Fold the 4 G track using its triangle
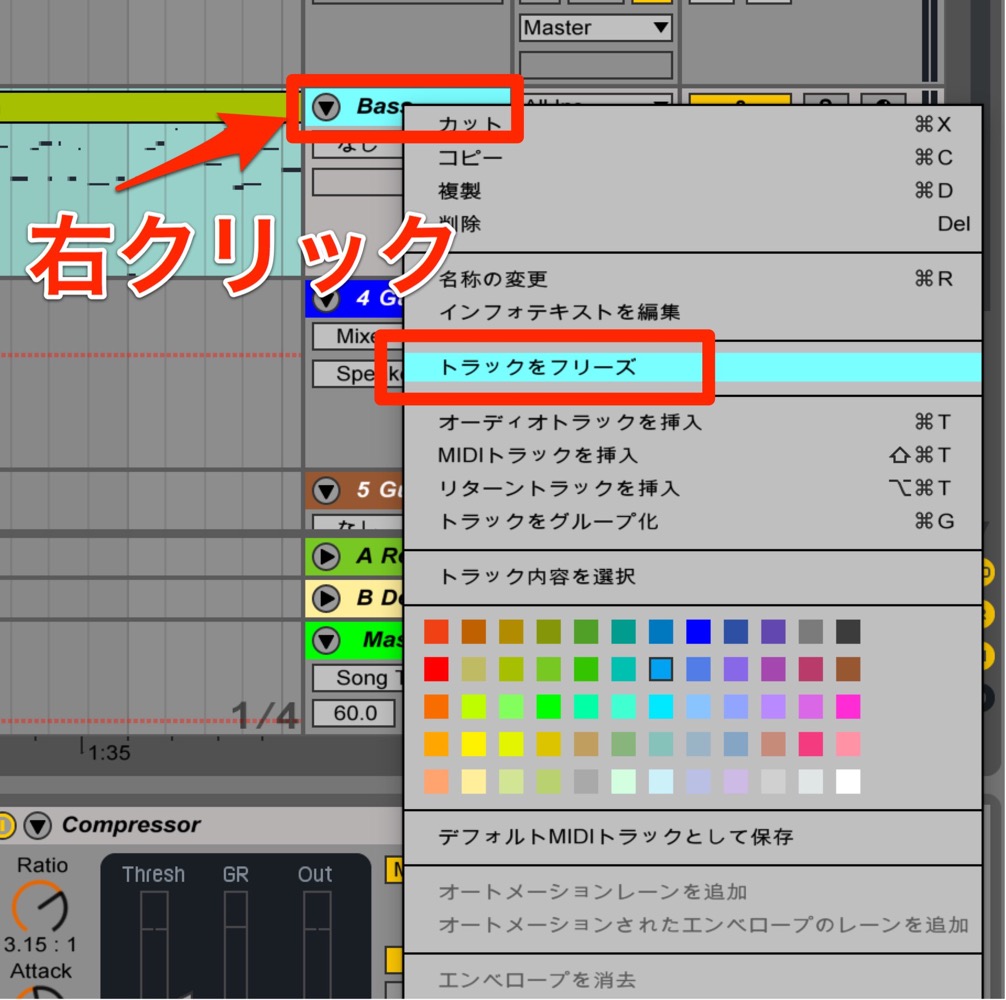The image size is (1006, 1000). pyautogui.click(x=326, y=298)
